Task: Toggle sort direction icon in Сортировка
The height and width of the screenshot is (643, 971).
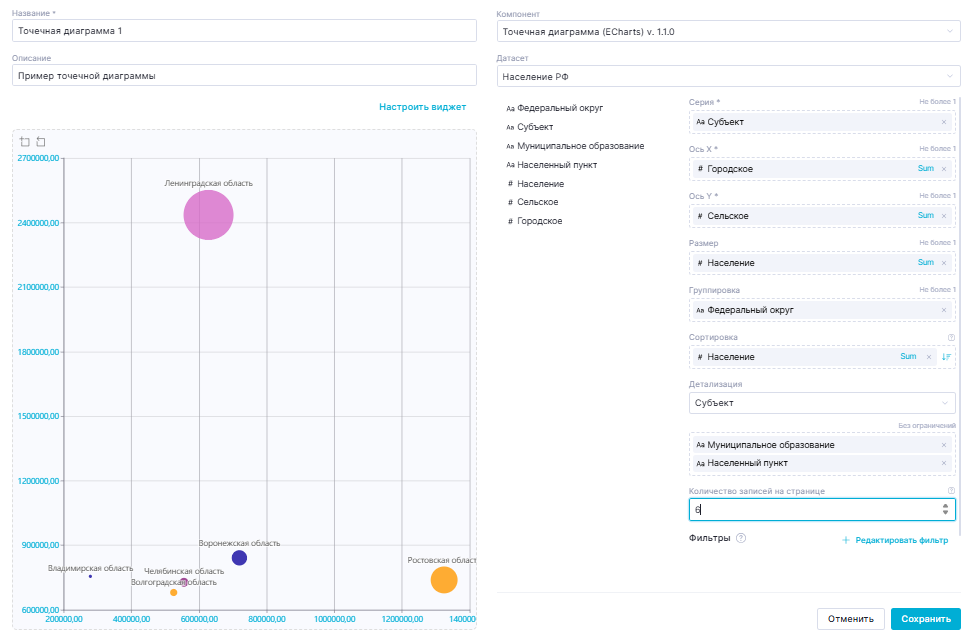Action: (946, 357)
